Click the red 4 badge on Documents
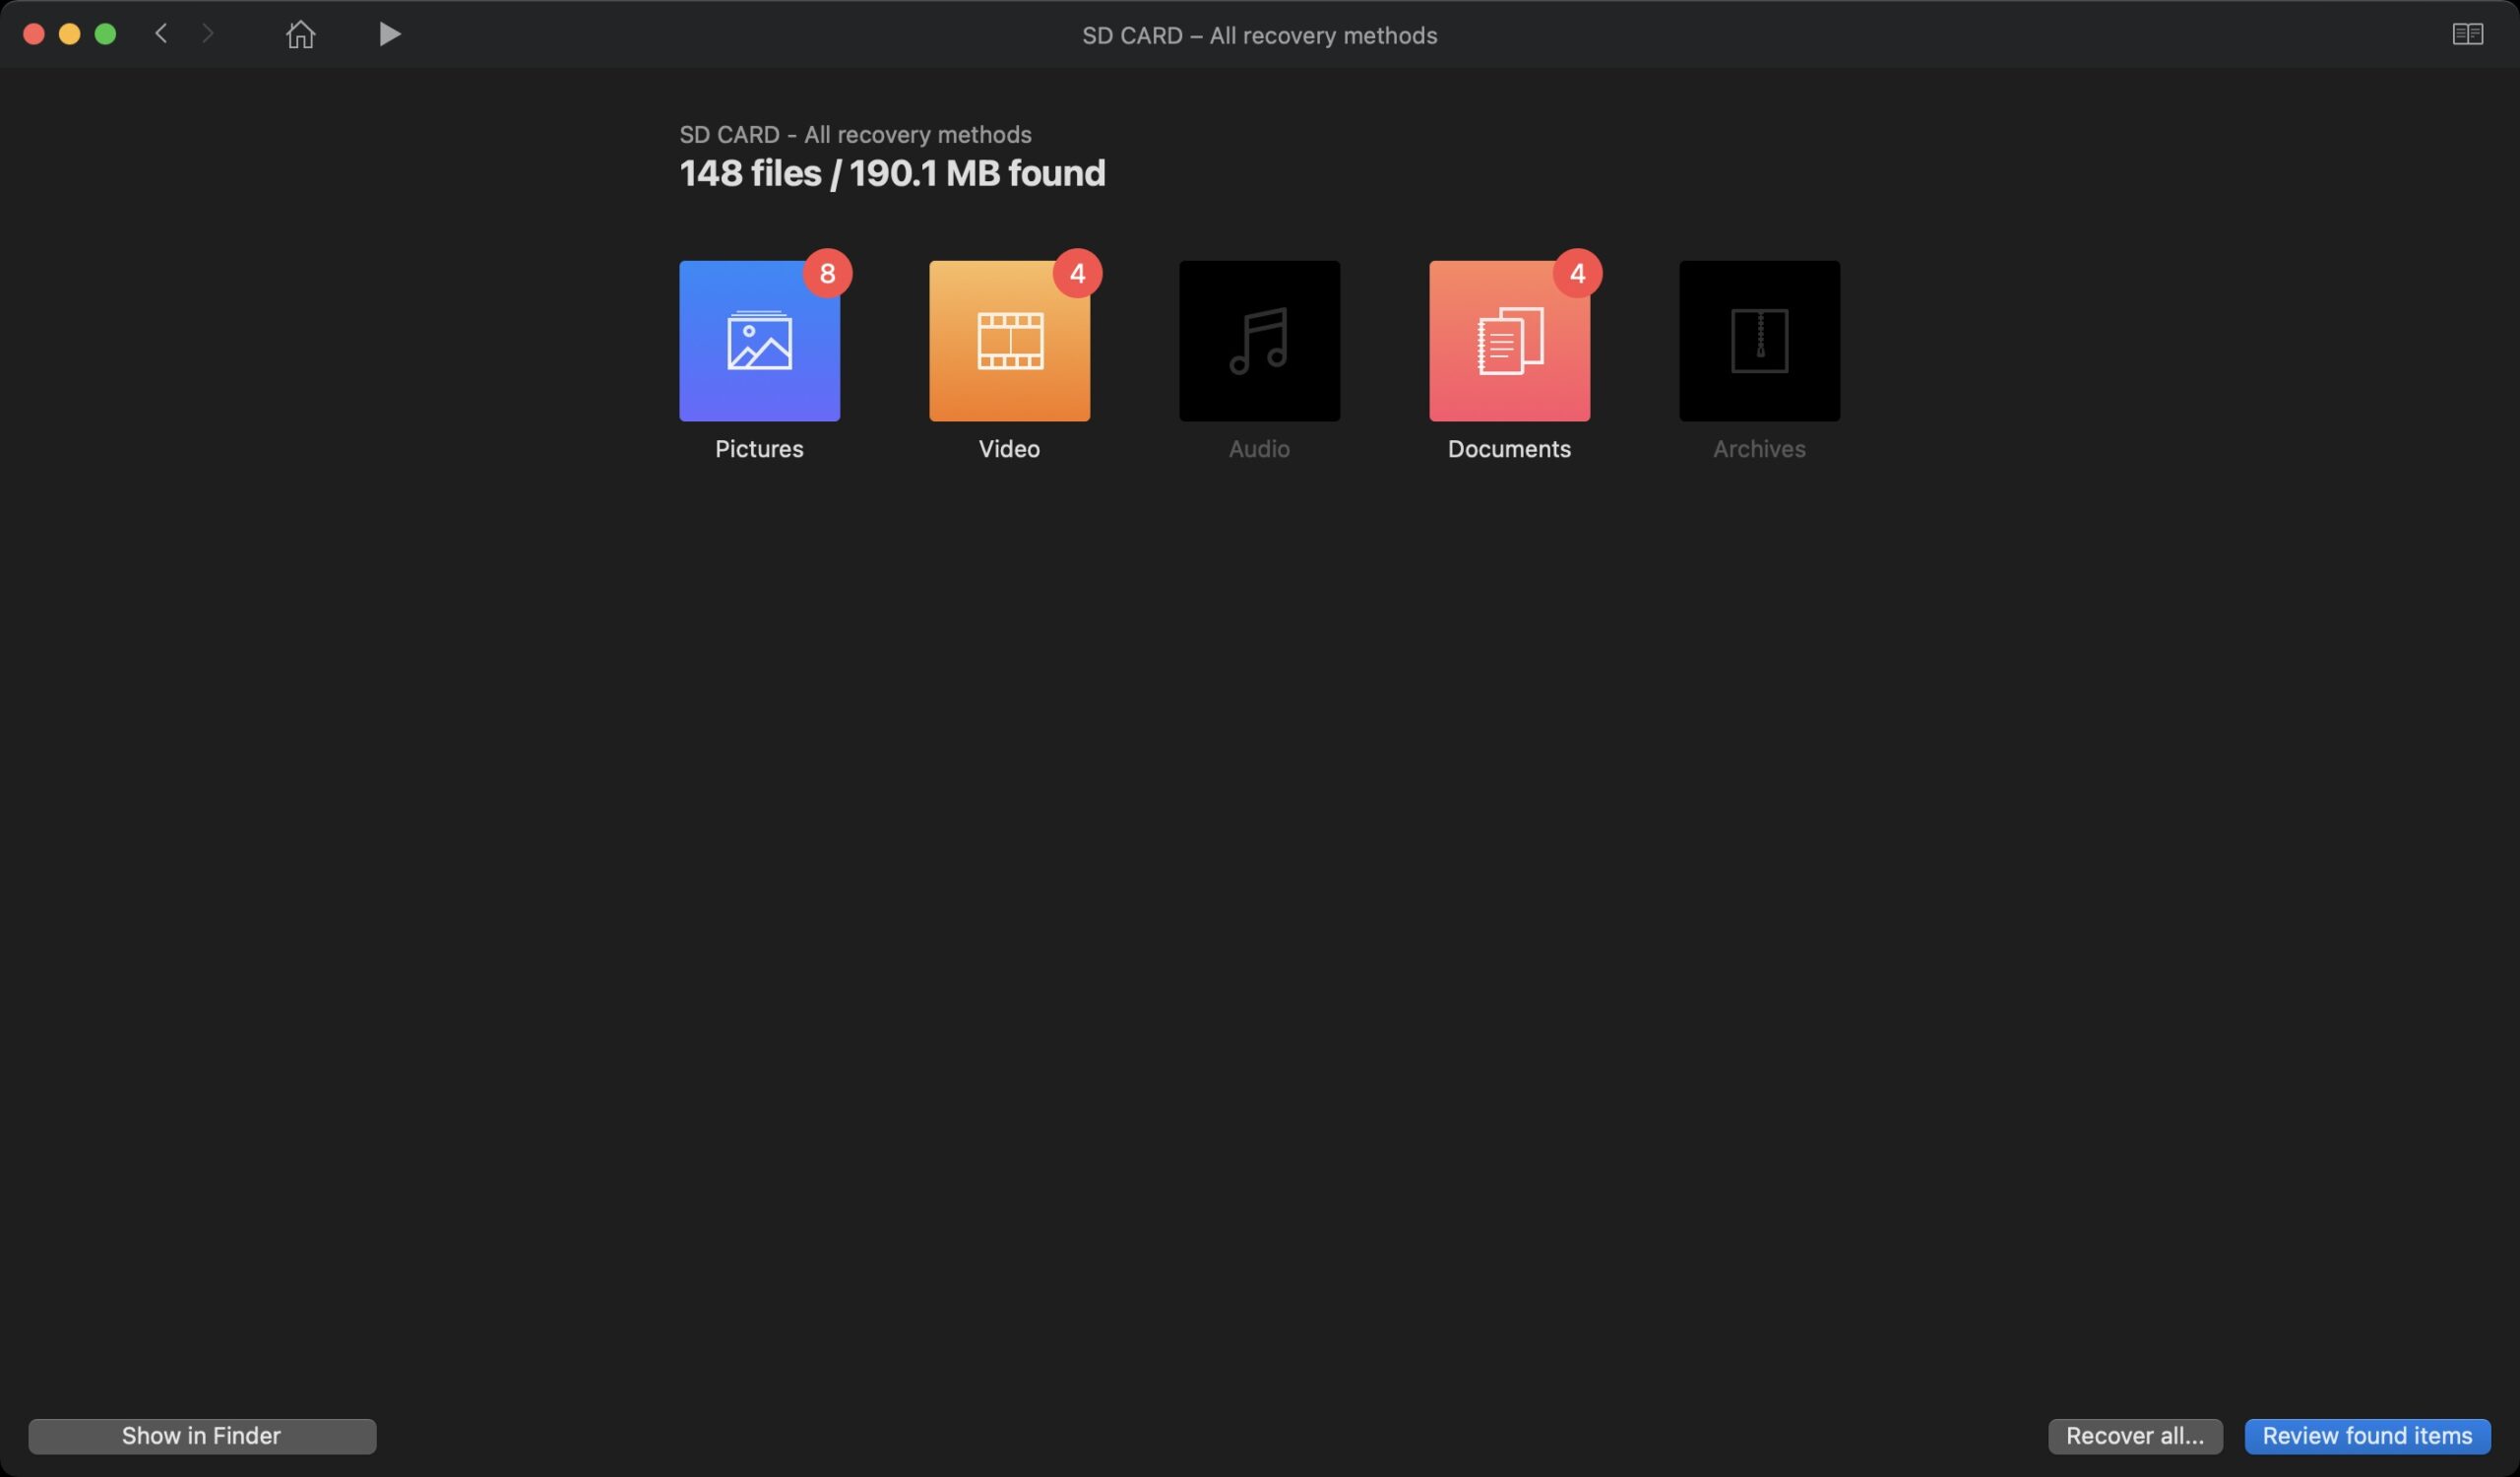 (1577, 273)
